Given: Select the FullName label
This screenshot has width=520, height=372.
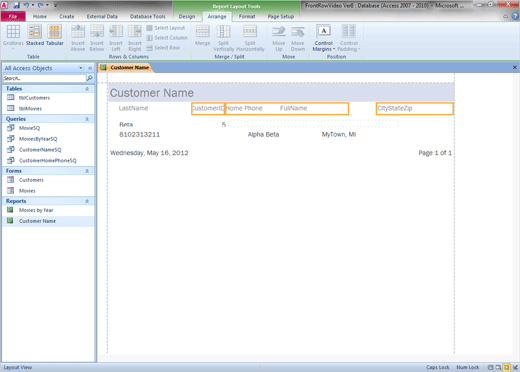Looking at the screenshot, I should [293, 108].
